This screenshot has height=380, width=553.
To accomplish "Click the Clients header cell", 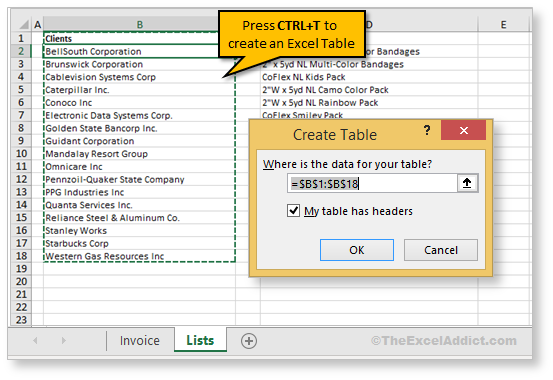I will point(139,38).
